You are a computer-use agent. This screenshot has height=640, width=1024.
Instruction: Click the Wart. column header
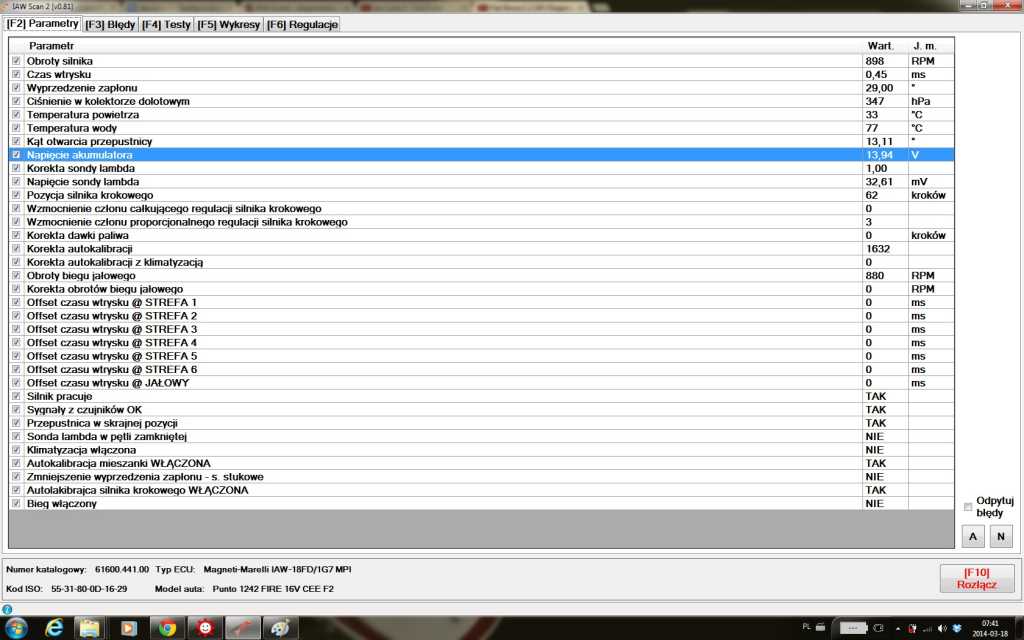pos(879,46)
